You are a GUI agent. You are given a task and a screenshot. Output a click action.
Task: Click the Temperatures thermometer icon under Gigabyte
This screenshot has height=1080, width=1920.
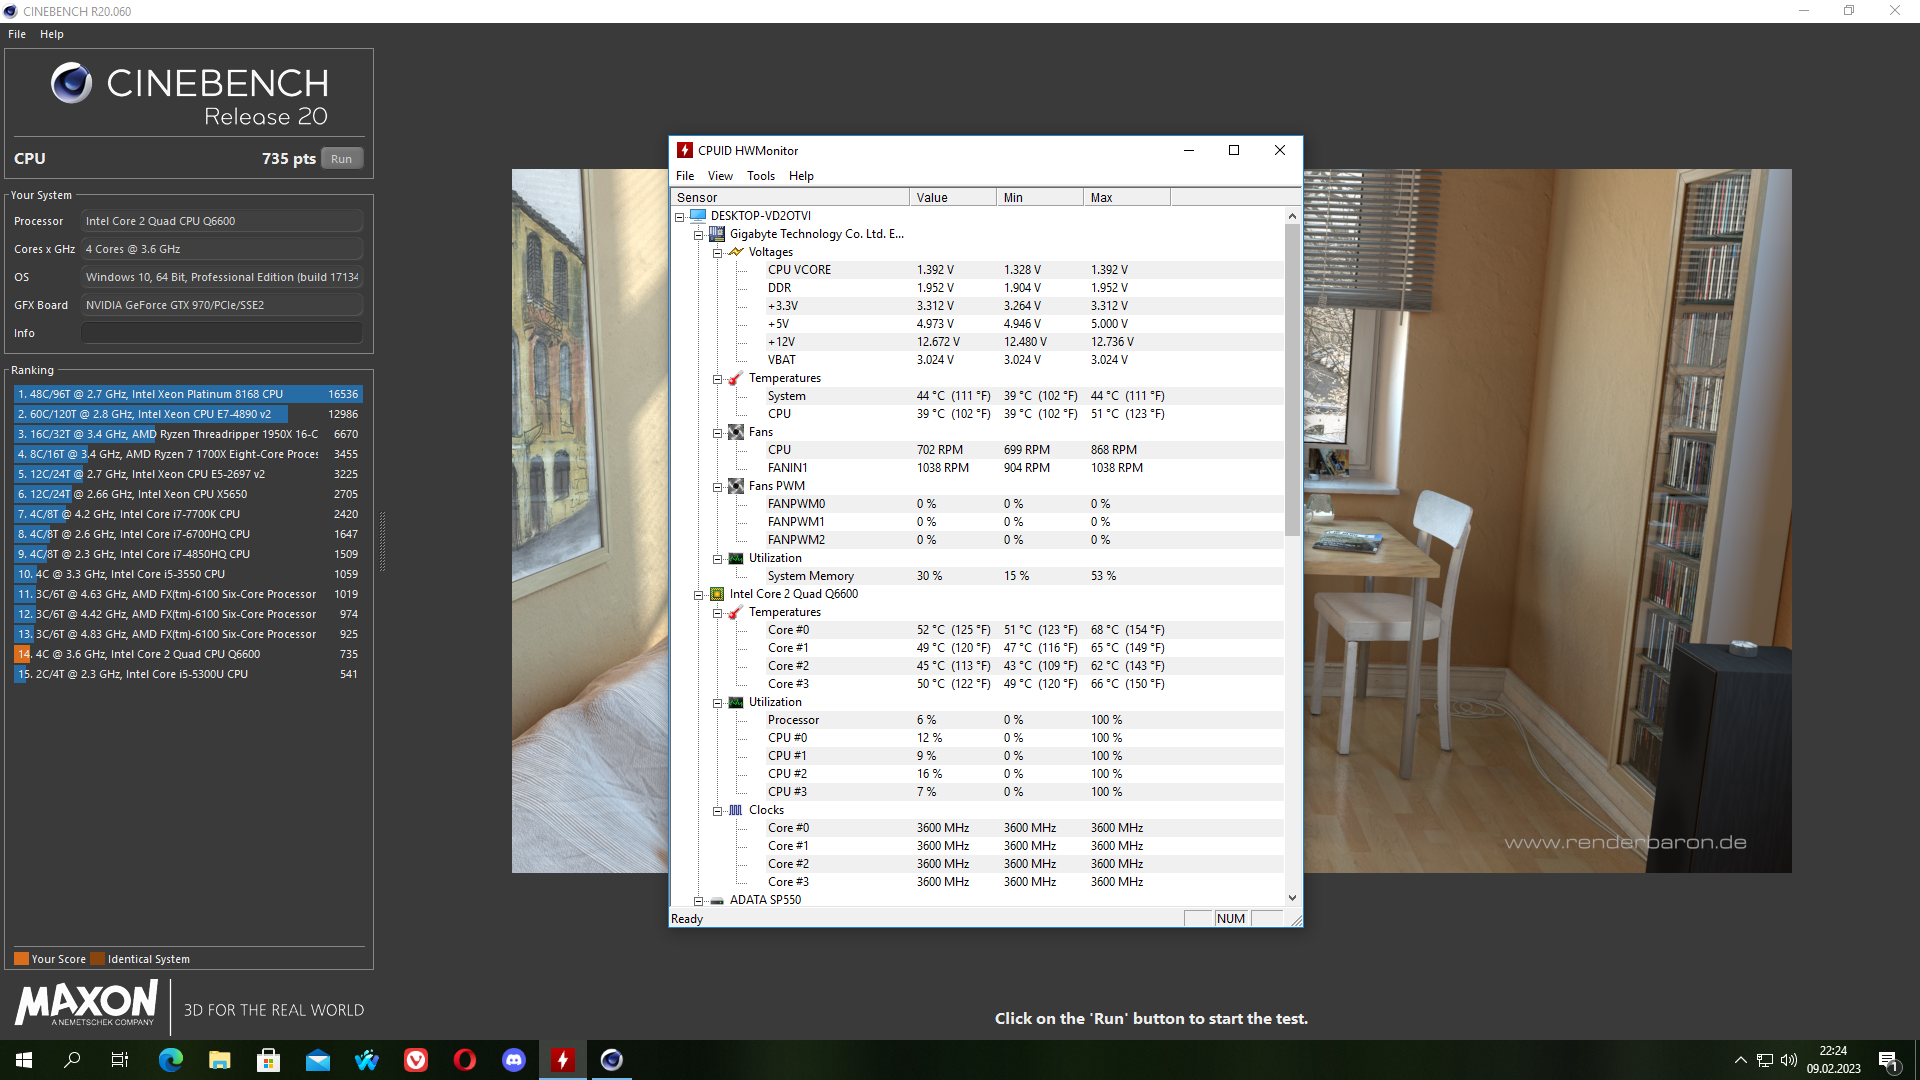(736, 378)
